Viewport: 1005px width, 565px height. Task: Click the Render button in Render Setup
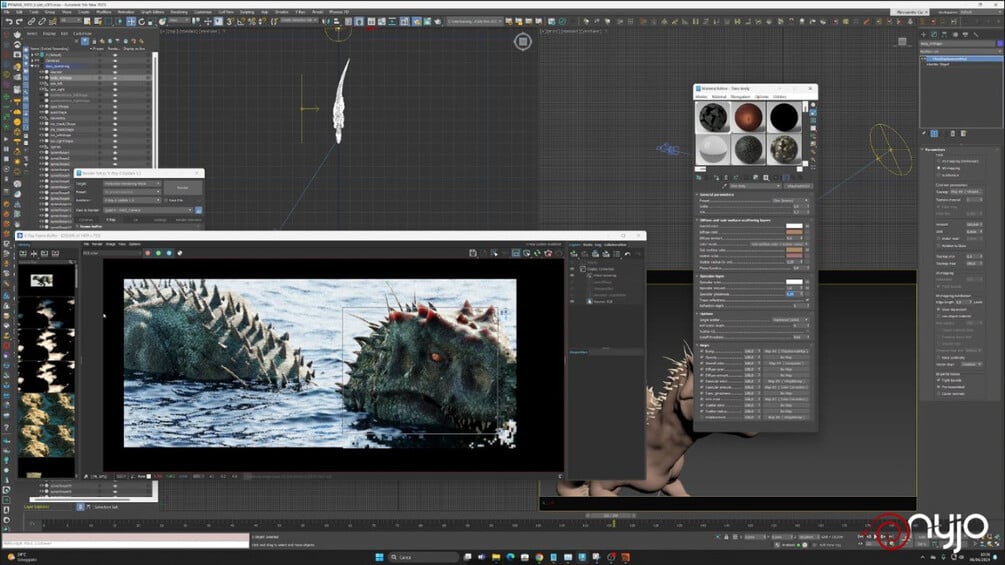[x=182, y=187]
